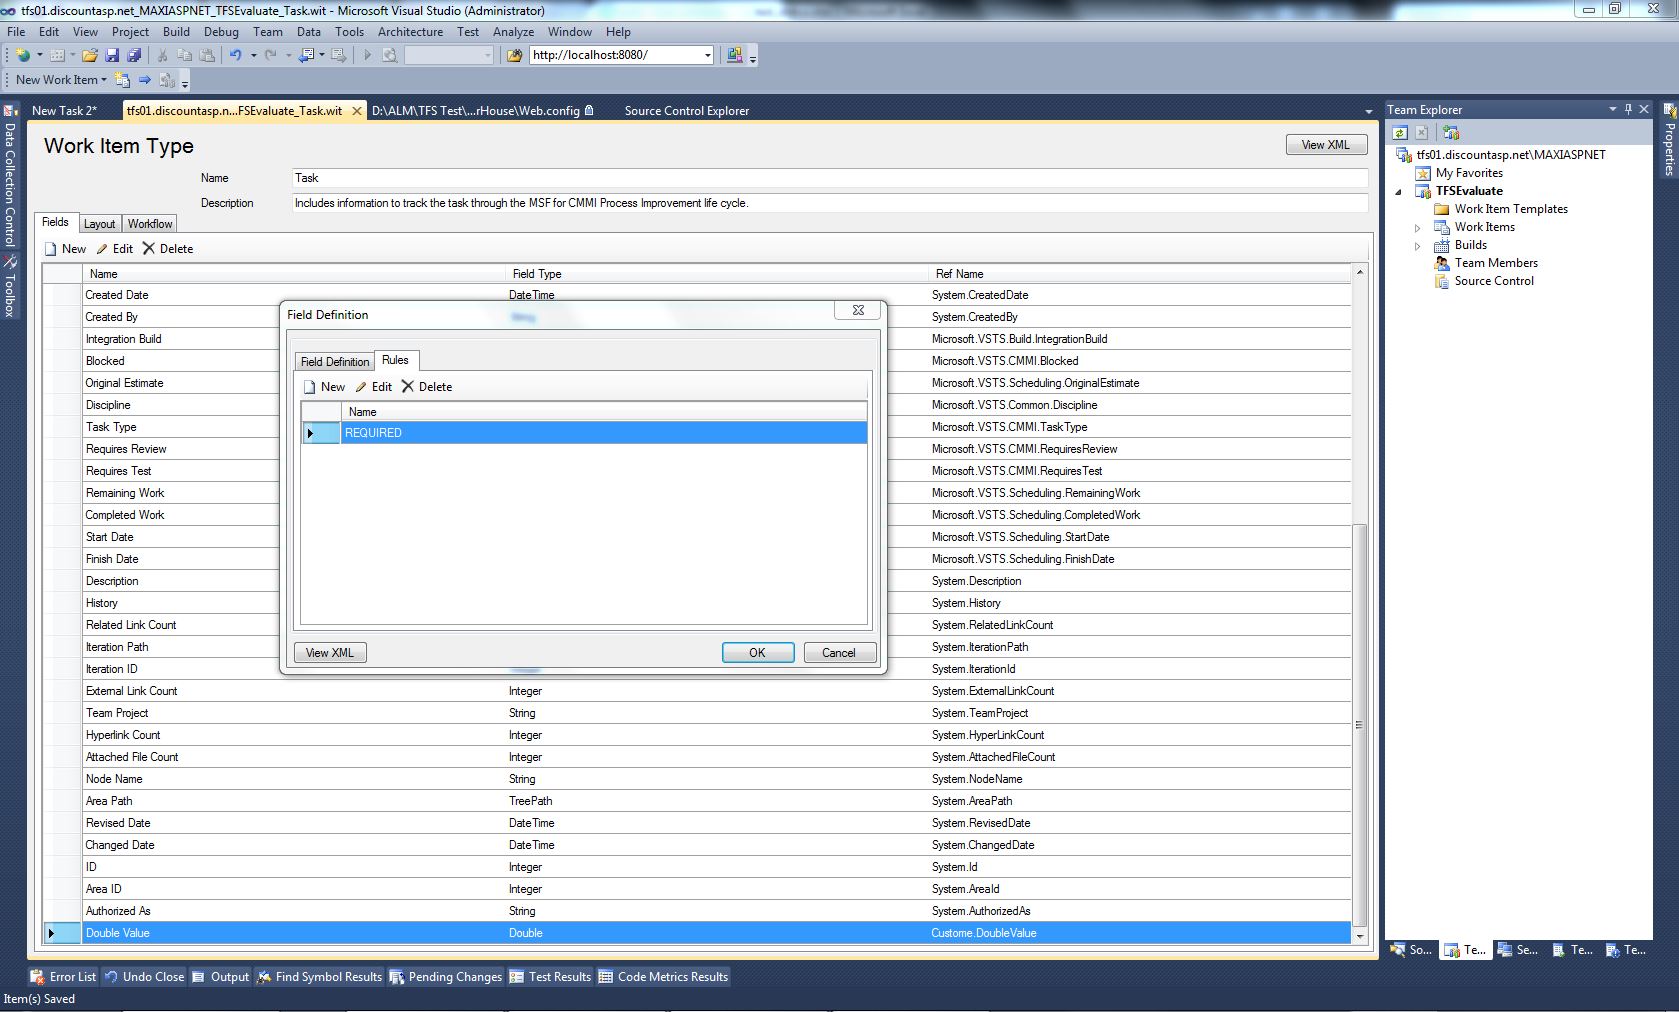Click the Name field containing Task
The width and height of the screenshot is (1679, 1012).
click(x=829, y=178)
